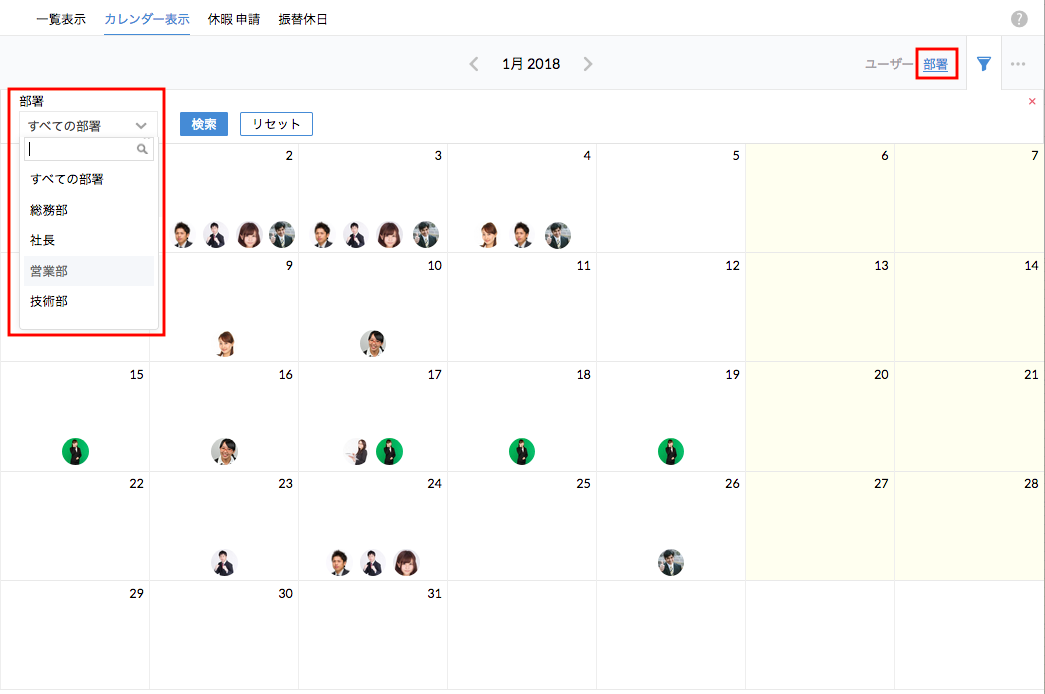The height and width of the screenshot is (694, 1045).
Task: Open the 一覧表示 tab
Action: 60,19
